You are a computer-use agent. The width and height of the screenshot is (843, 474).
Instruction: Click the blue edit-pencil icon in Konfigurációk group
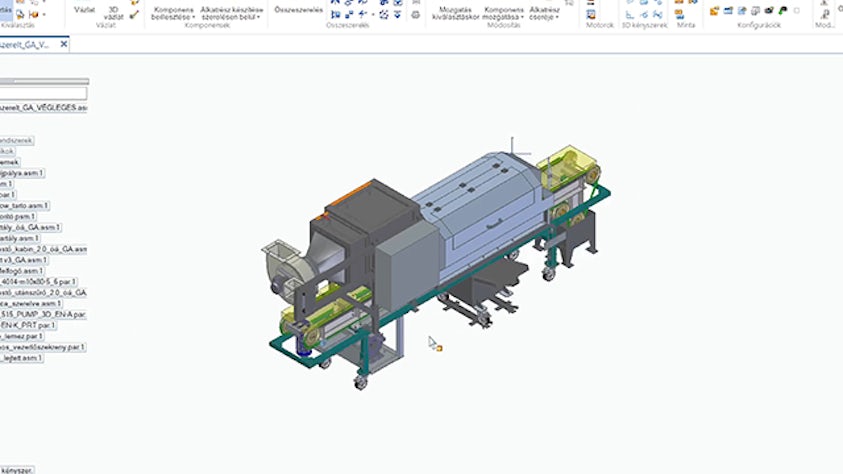742,10
